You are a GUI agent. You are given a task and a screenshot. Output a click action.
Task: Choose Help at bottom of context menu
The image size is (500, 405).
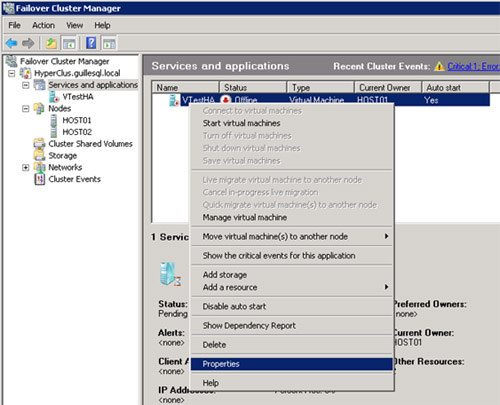coord(292,383)
